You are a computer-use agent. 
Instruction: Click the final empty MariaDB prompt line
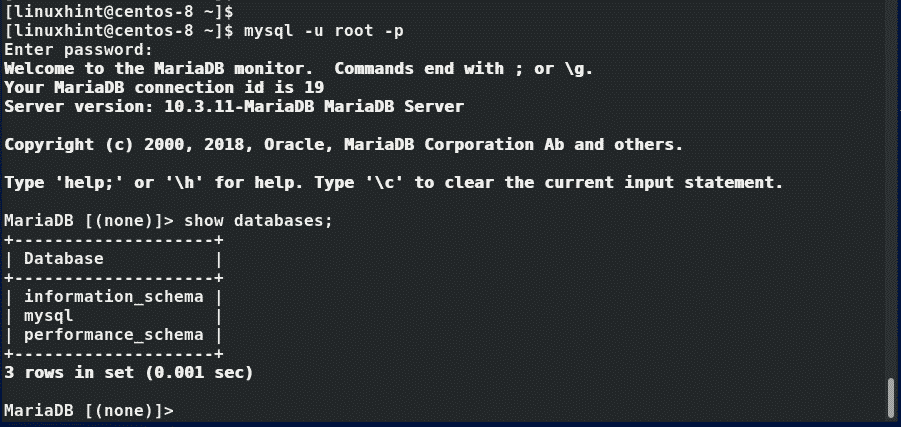[x=90, y=411]
